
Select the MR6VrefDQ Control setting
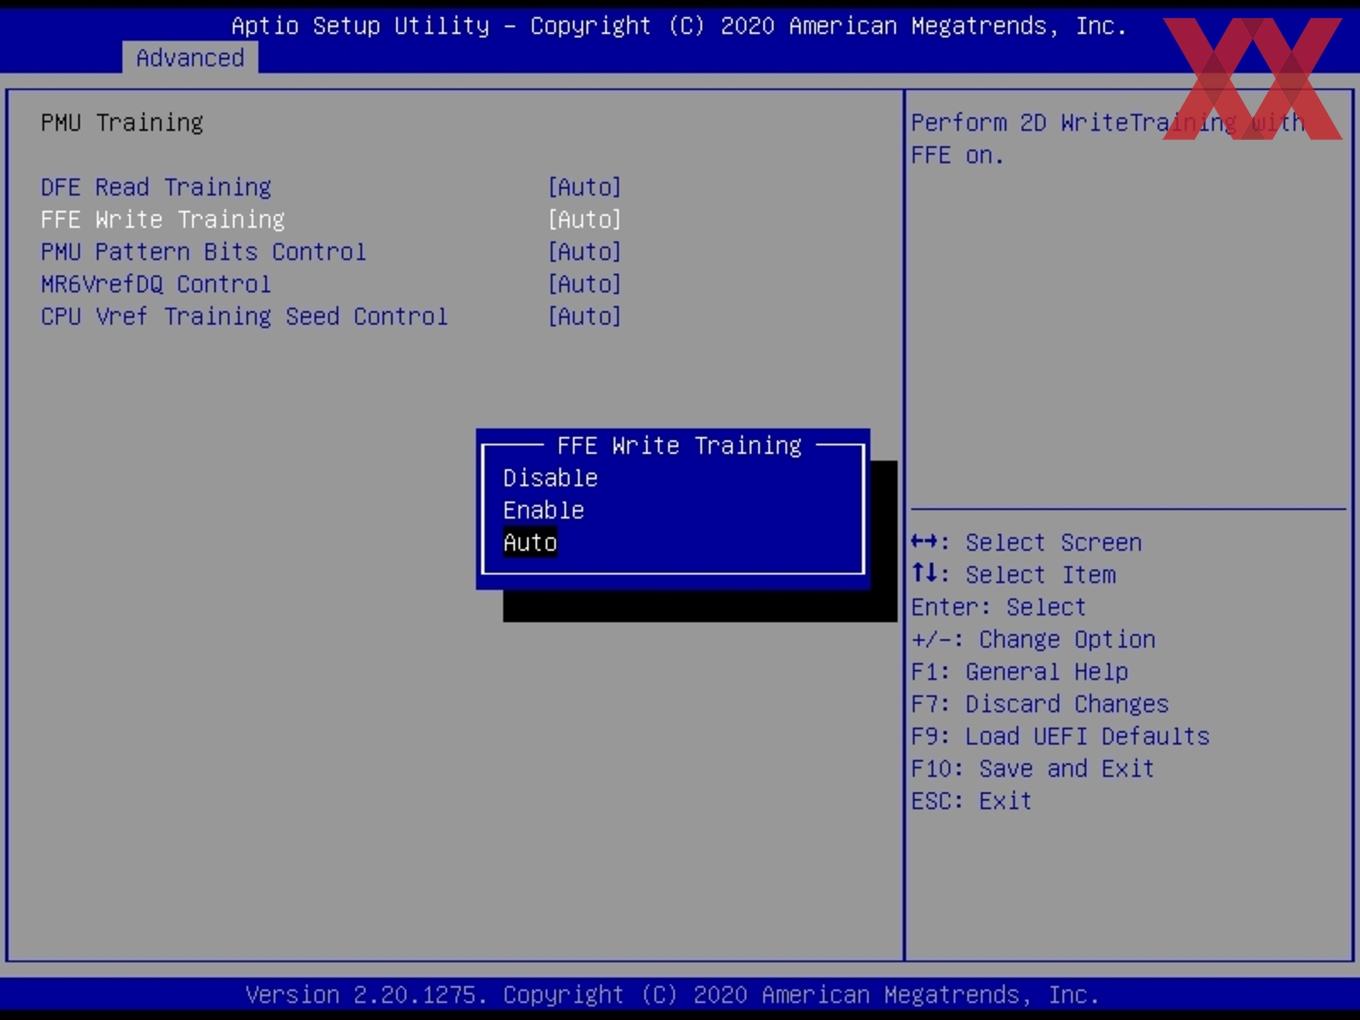(x=156, y=284)
